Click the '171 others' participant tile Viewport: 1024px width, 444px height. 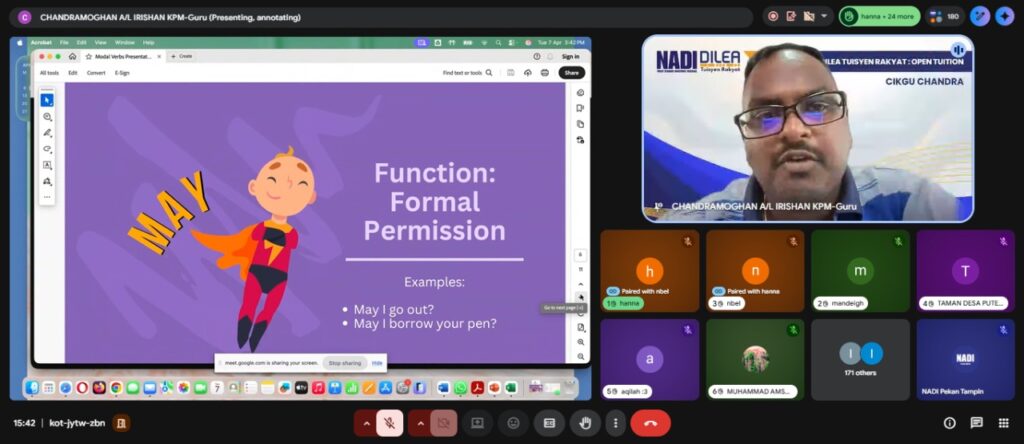[861, 359]
